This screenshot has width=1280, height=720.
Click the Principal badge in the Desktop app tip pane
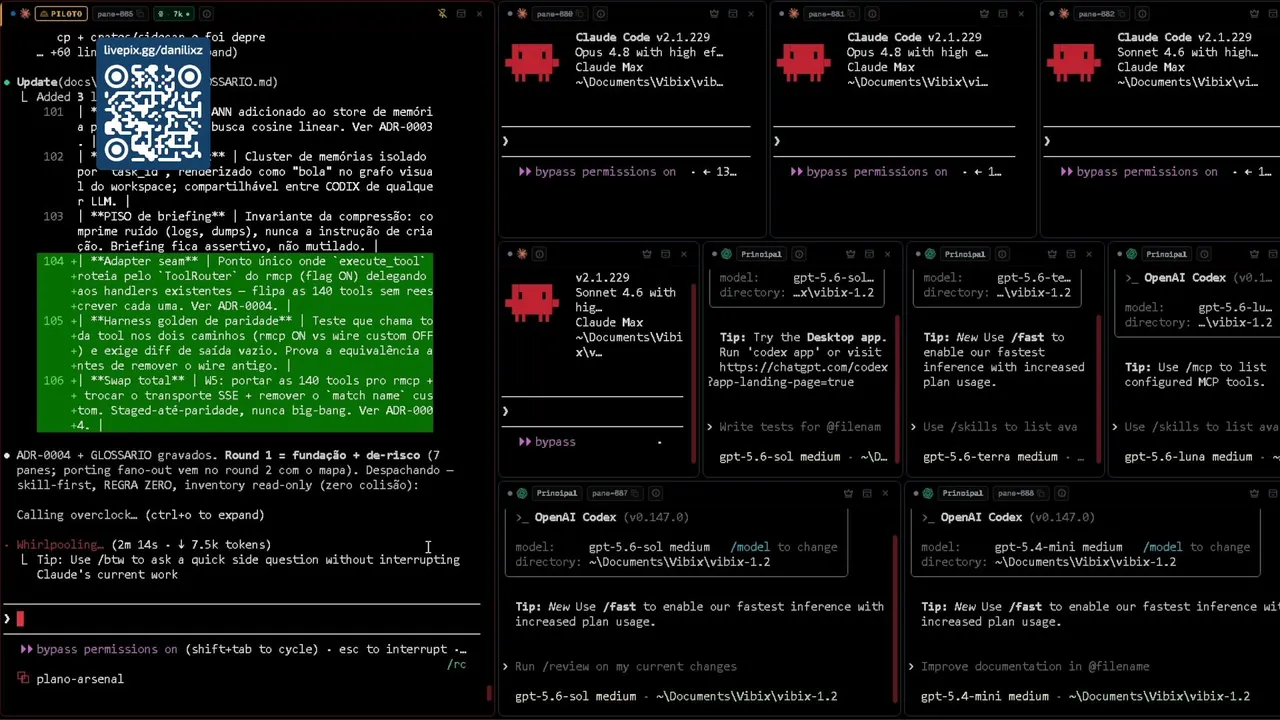tap(761, 254)
